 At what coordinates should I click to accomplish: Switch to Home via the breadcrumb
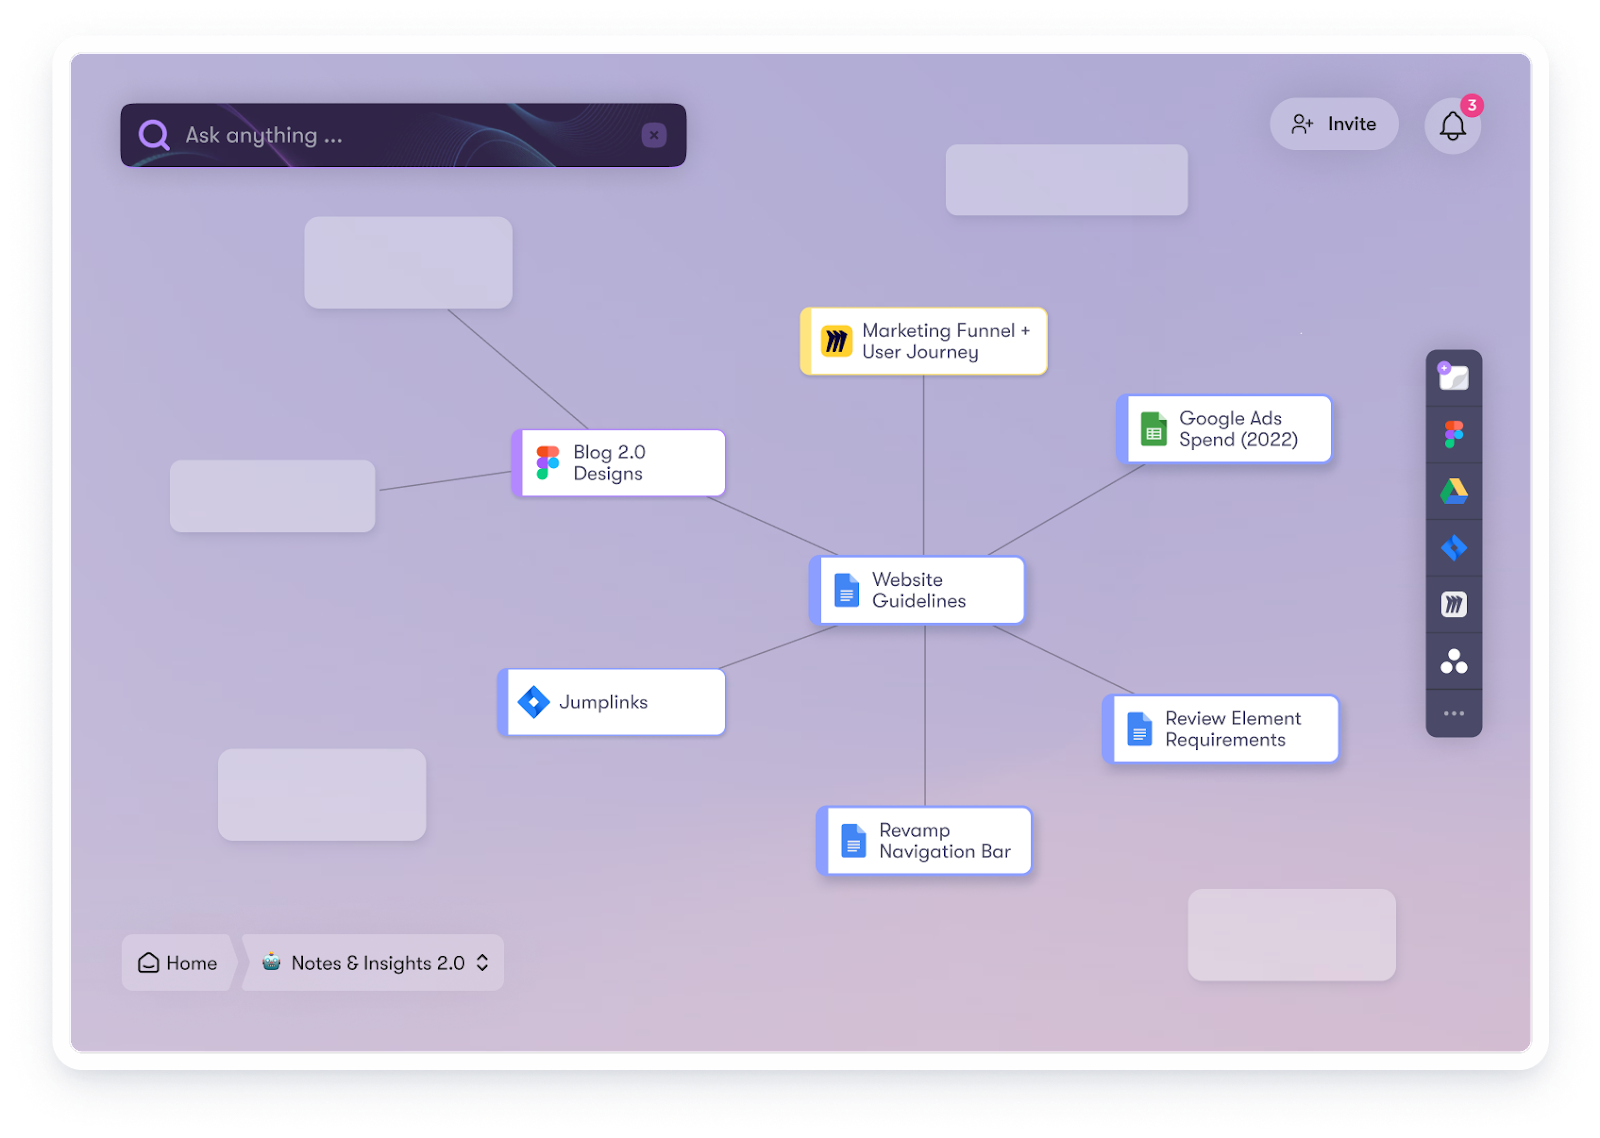click(x=180, y=962)
